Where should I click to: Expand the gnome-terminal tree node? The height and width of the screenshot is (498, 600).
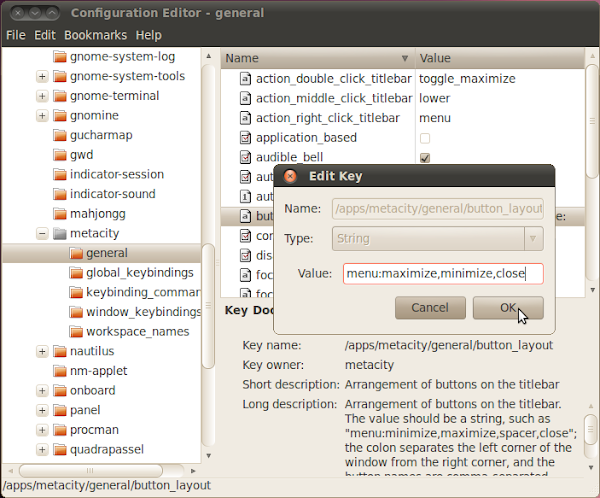pyautogui.click(x=42, y=96)
